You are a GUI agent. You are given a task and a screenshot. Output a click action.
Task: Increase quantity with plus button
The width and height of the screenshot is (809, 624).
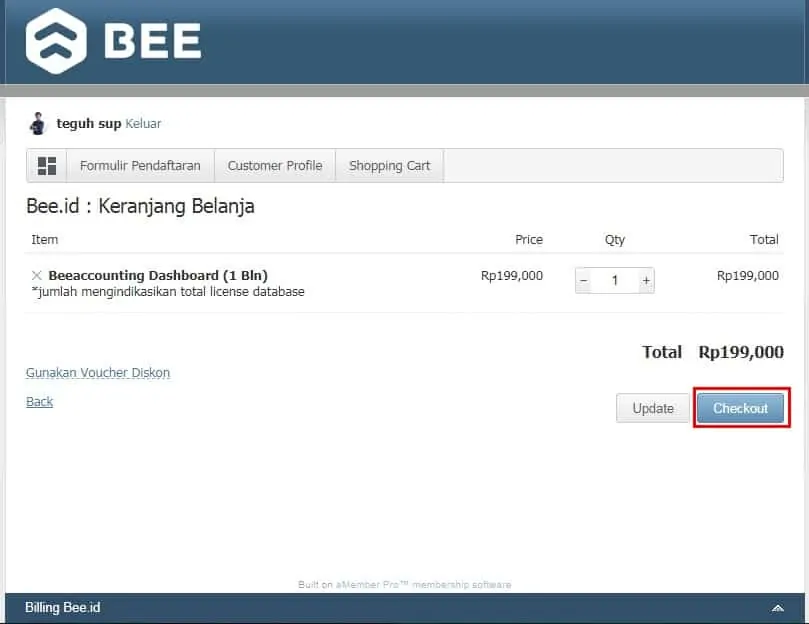(646, 280)
